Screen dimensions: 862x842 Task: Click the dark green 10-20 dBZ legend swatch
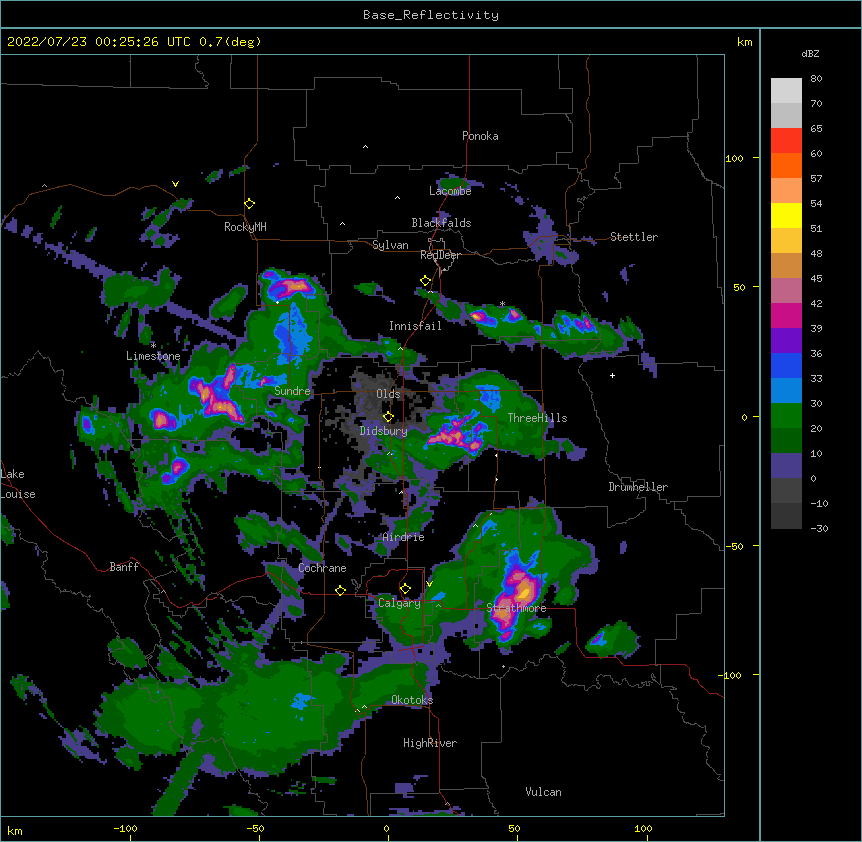coord(786,440)
